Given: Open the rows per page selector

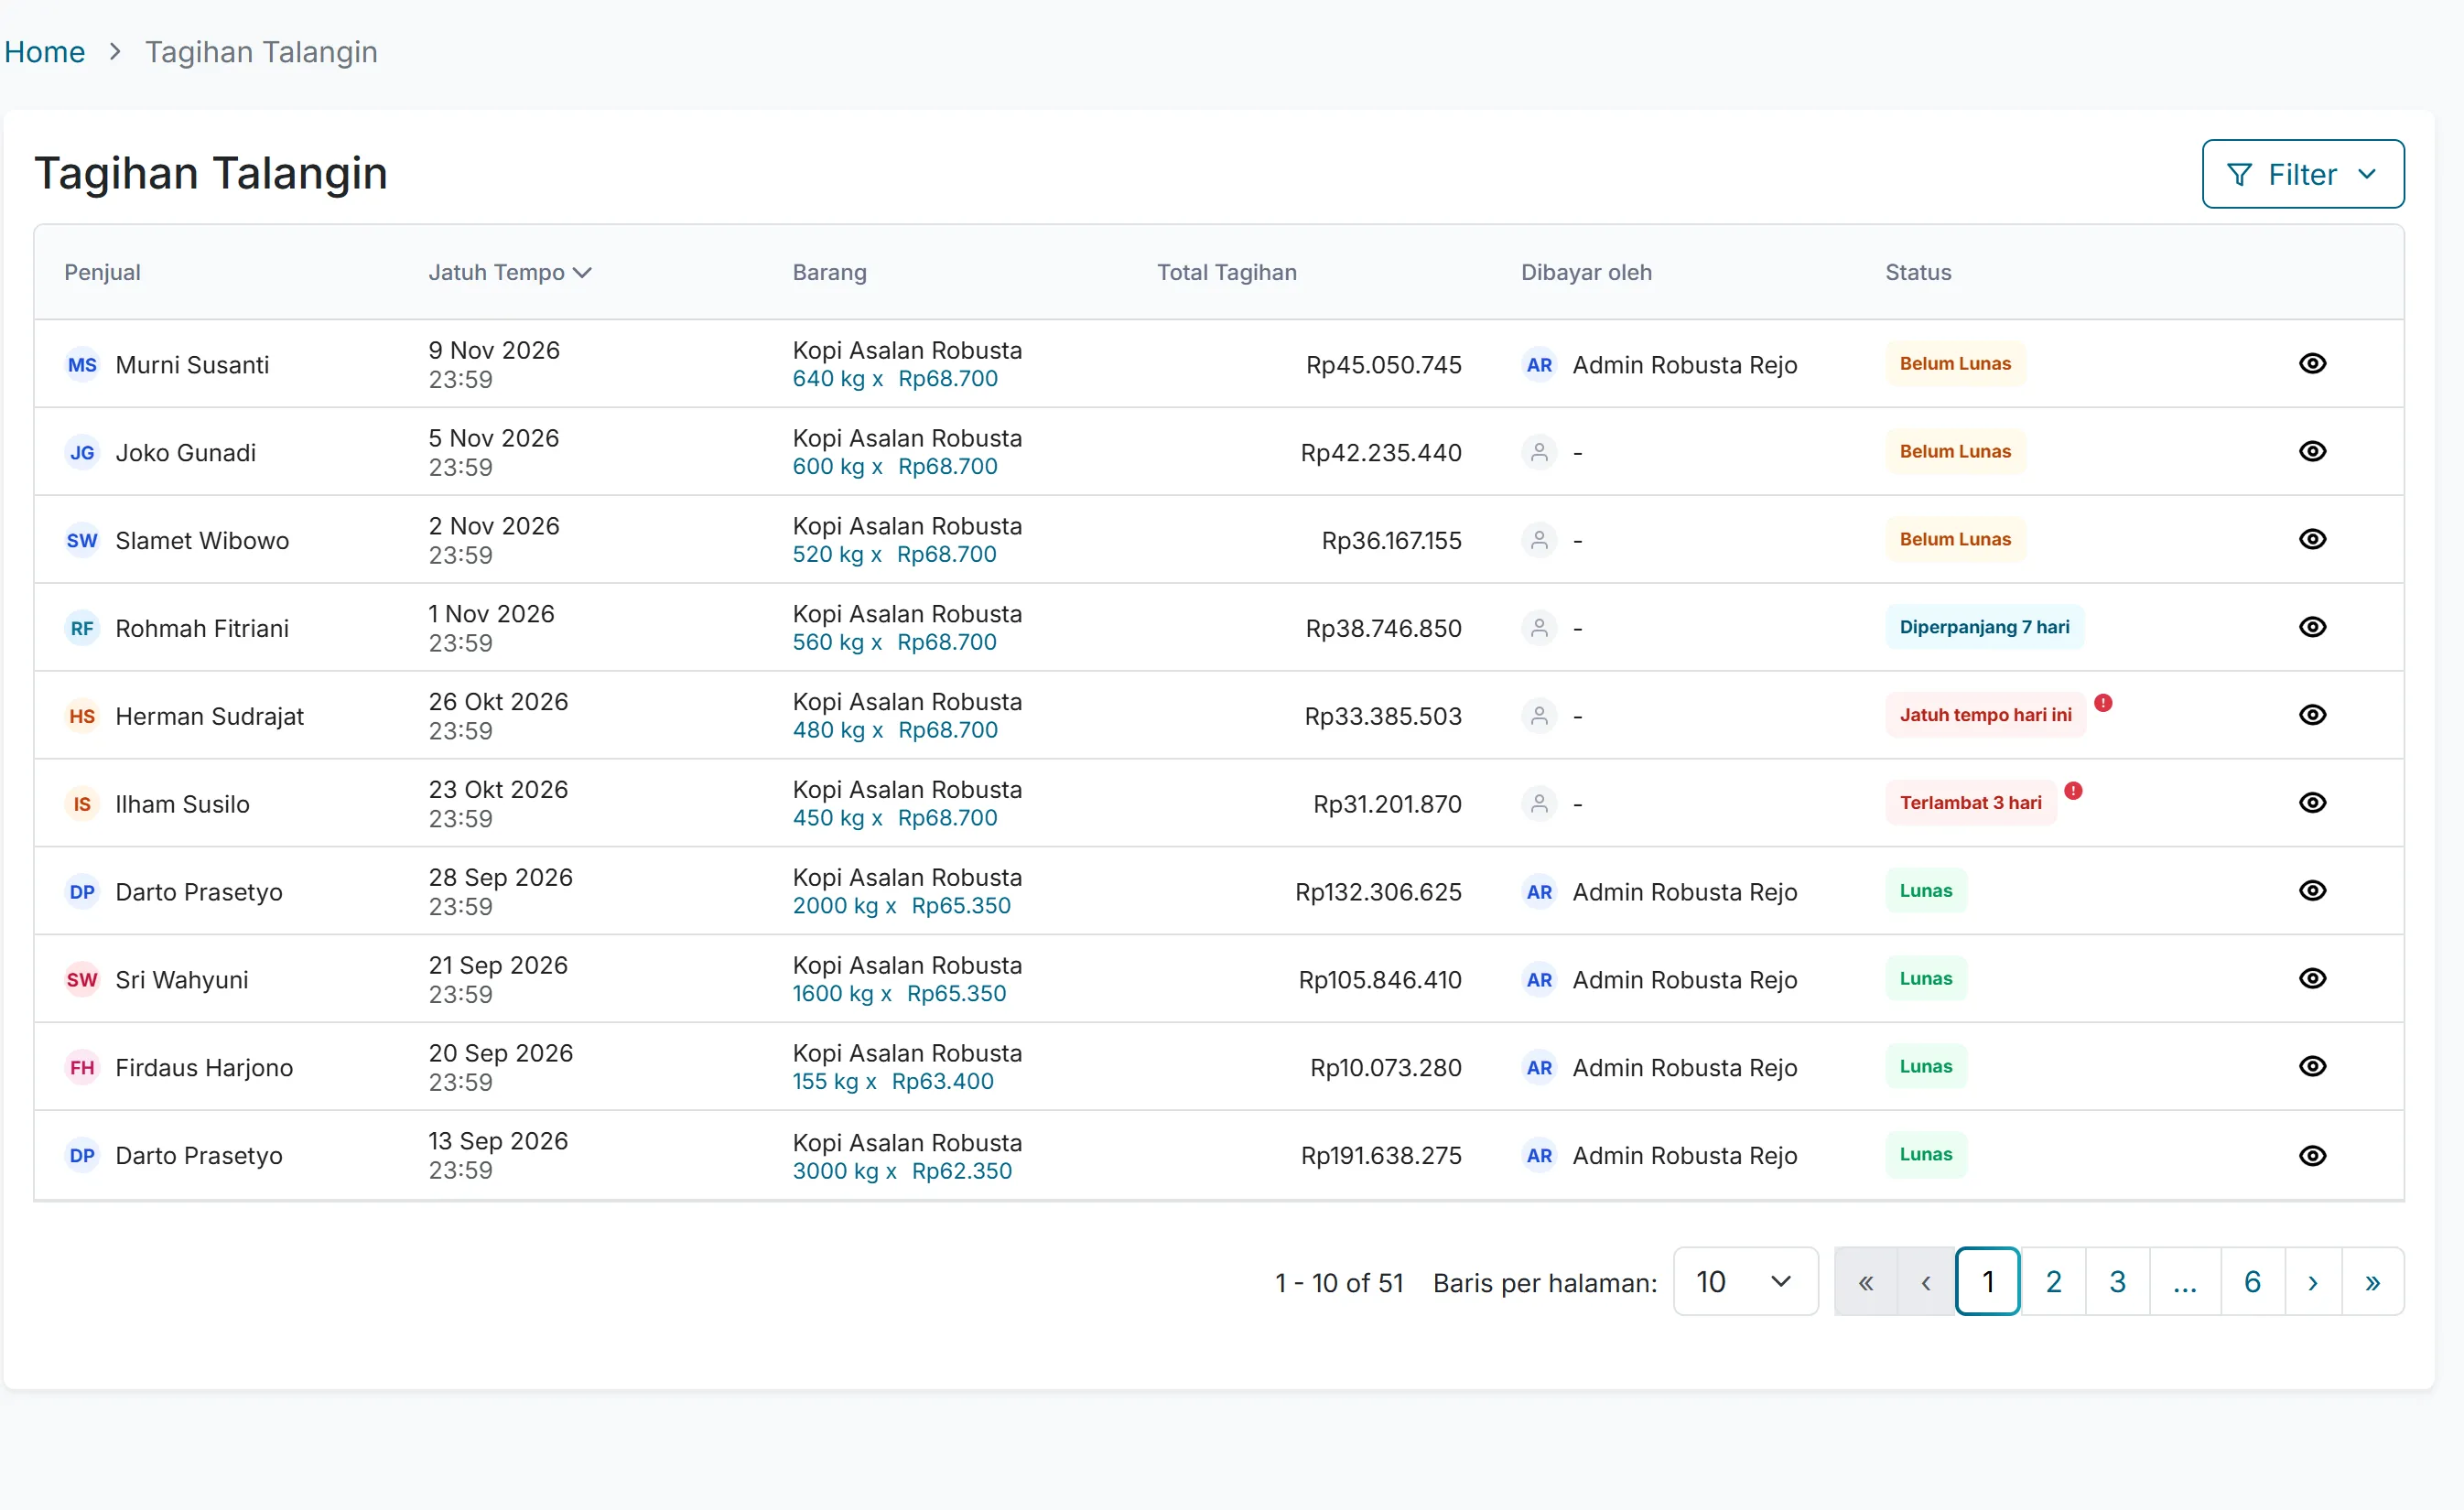Looking at the screenshot, I should 1745,1281.
